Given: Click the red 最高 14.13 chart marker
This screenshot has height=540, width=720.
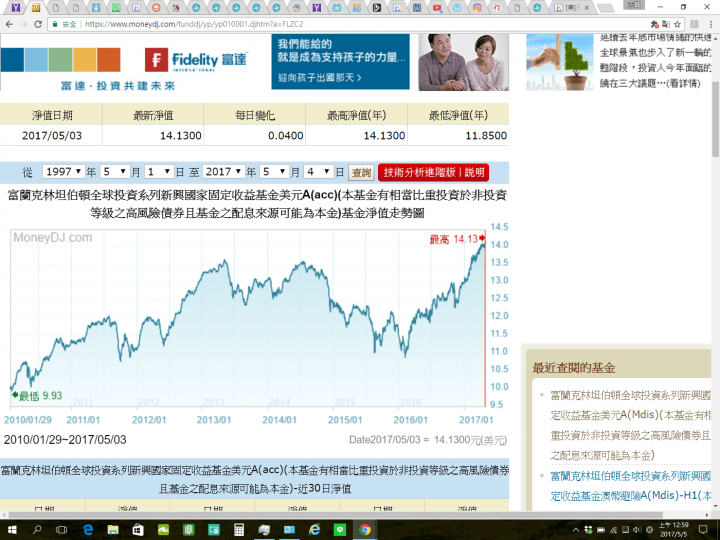Looking at the screenshot, I should click(457, 239).
